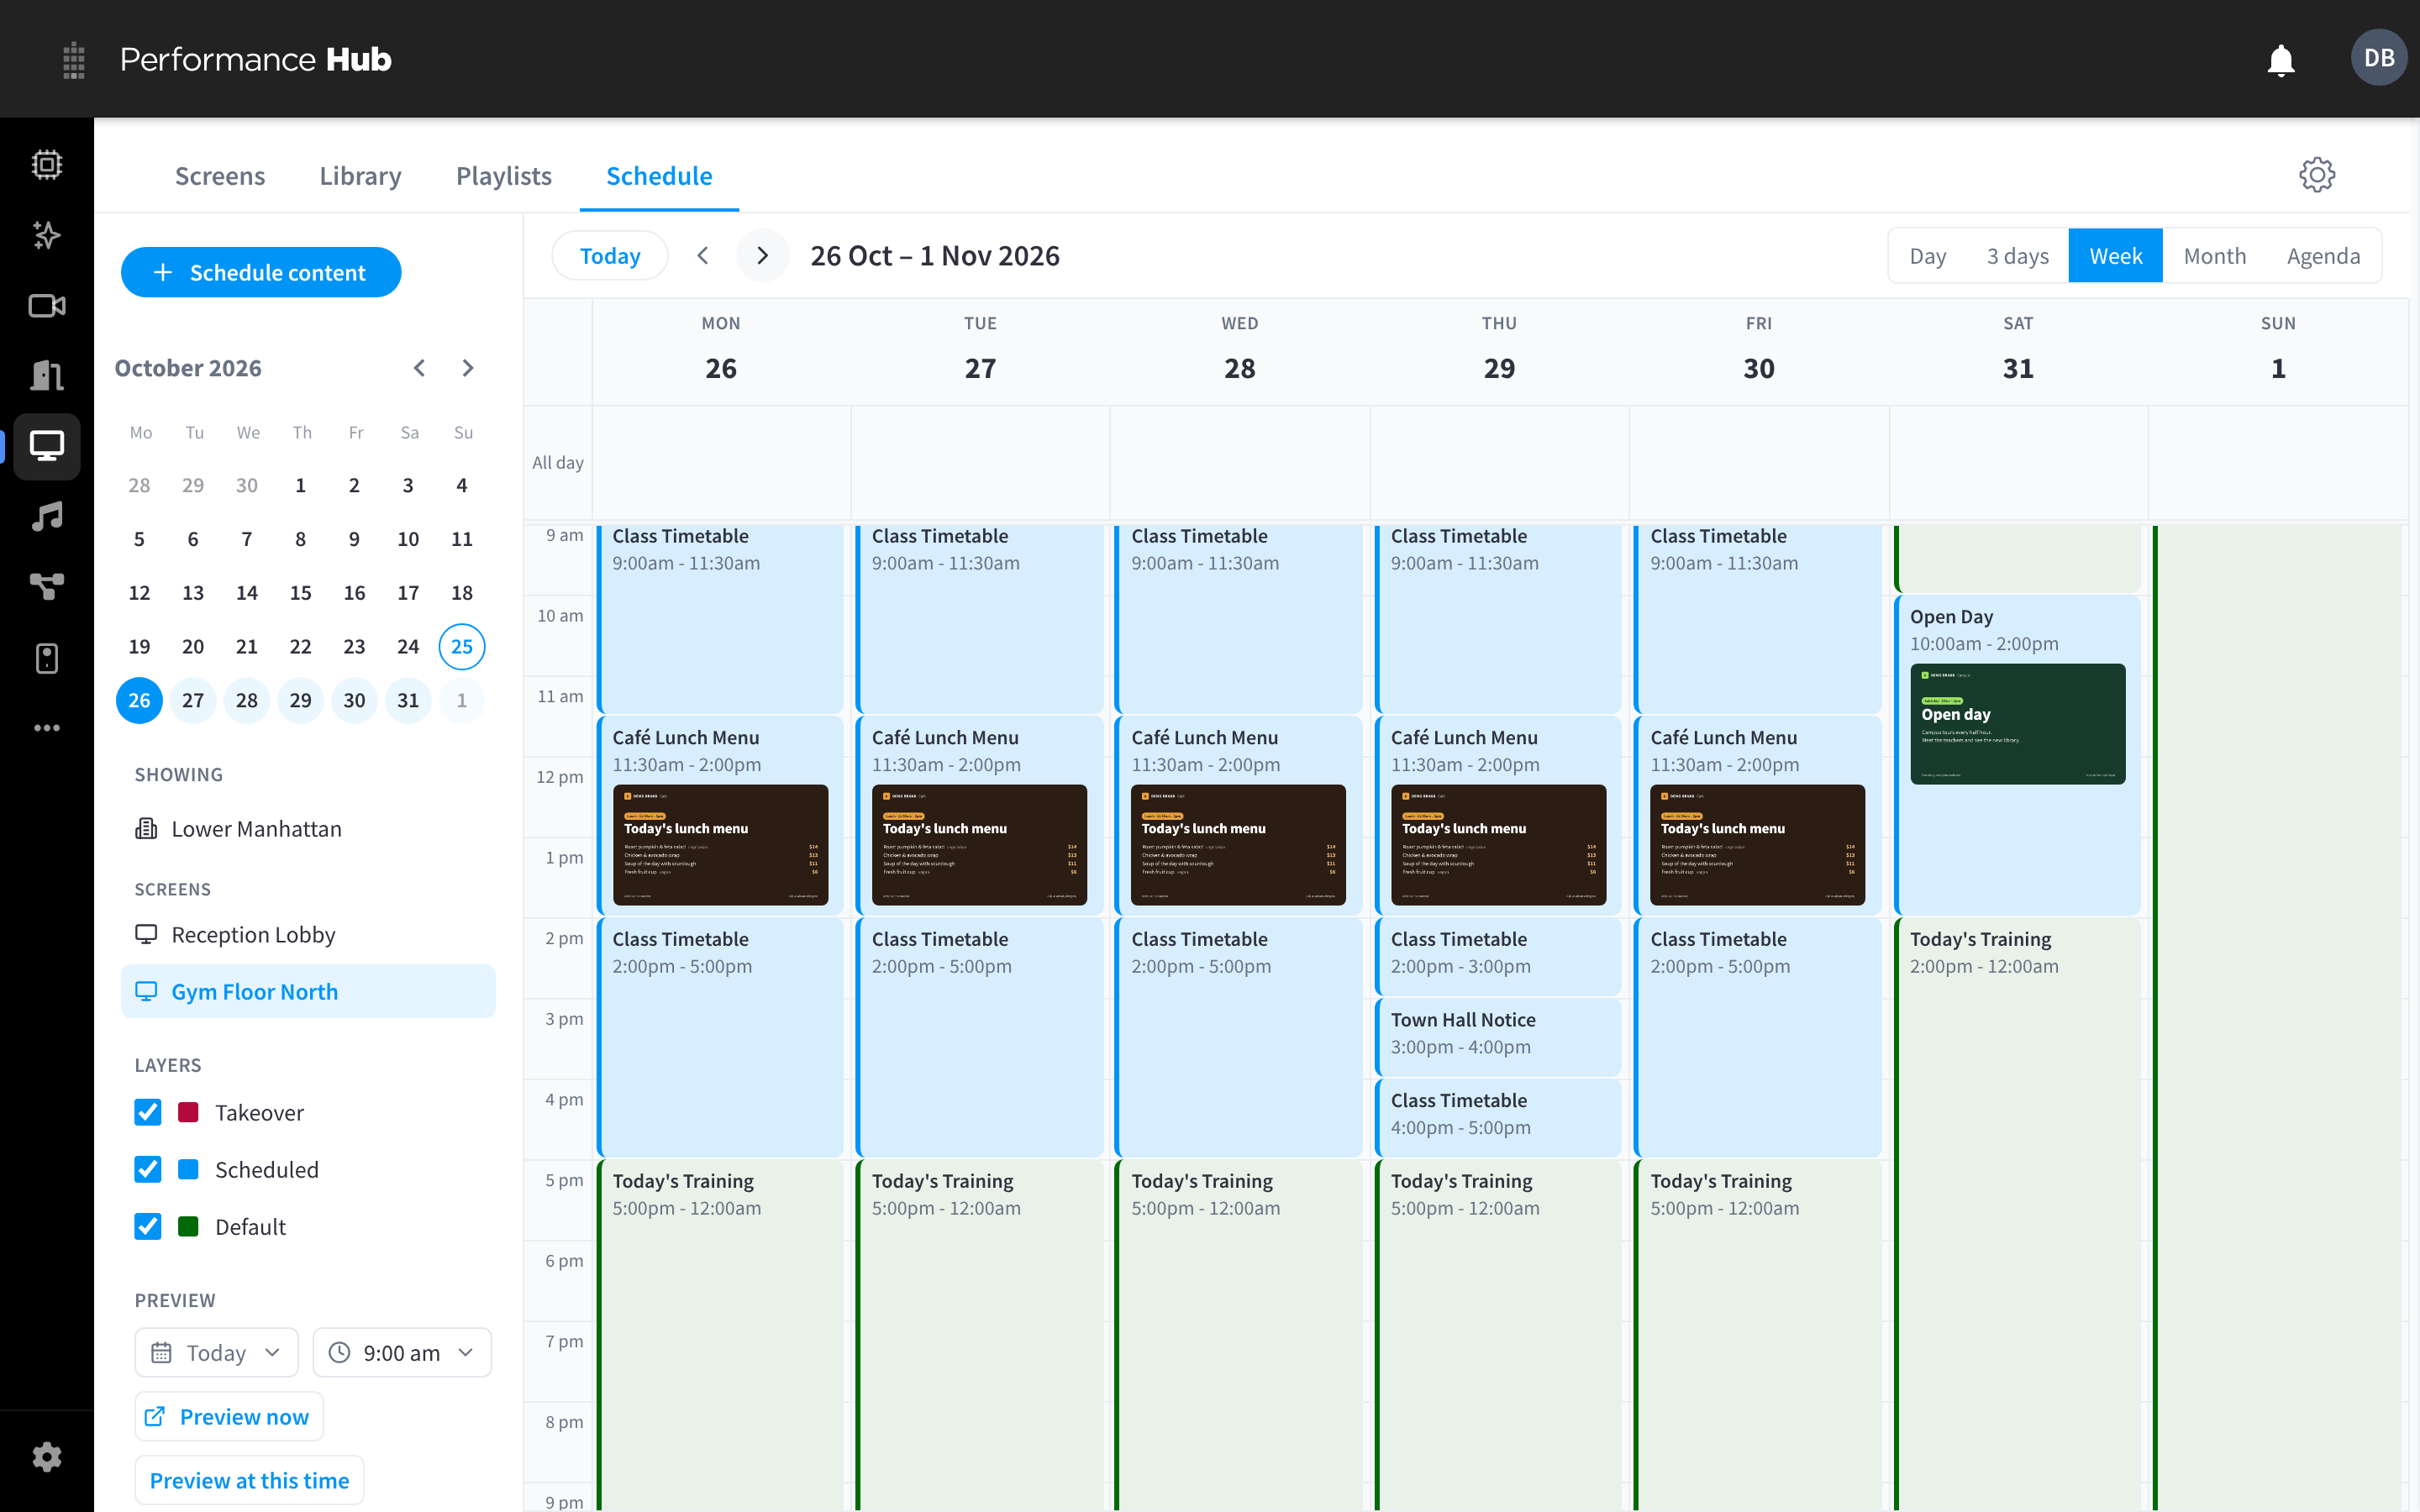Open the video camera sidebar icon
Screen dimensions: 2420x1512
tap(47, 305)
